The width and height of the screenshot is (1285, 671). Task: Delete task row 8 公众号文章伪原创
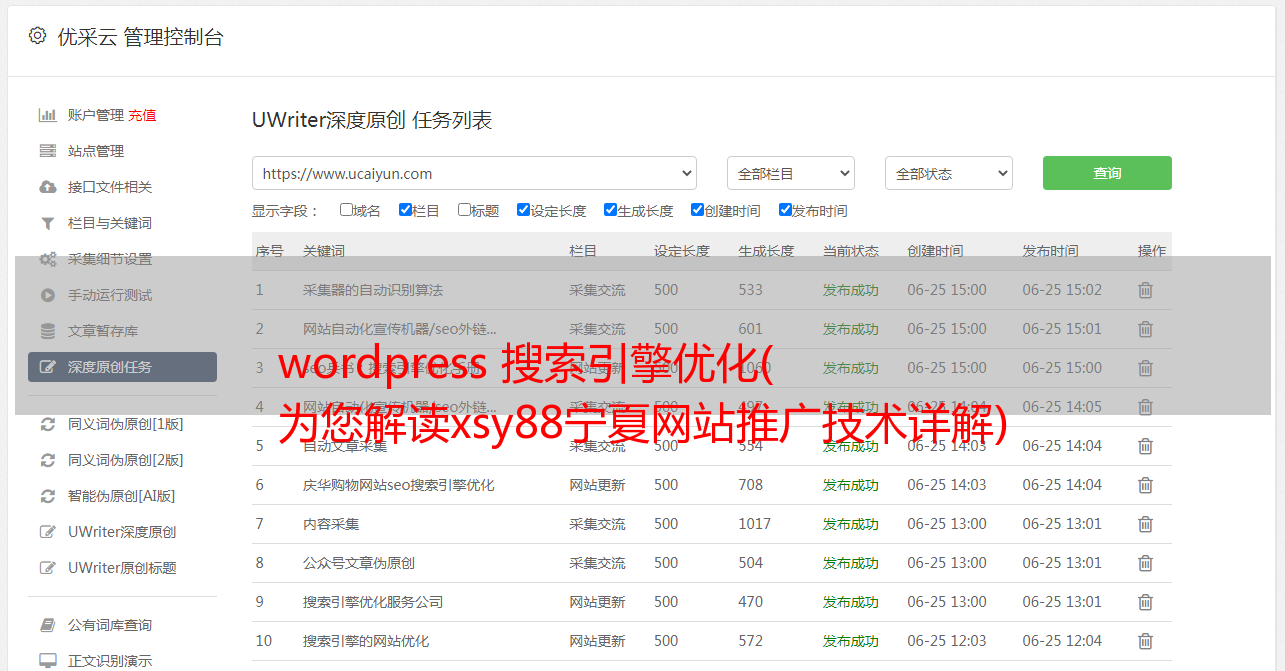1145,563
